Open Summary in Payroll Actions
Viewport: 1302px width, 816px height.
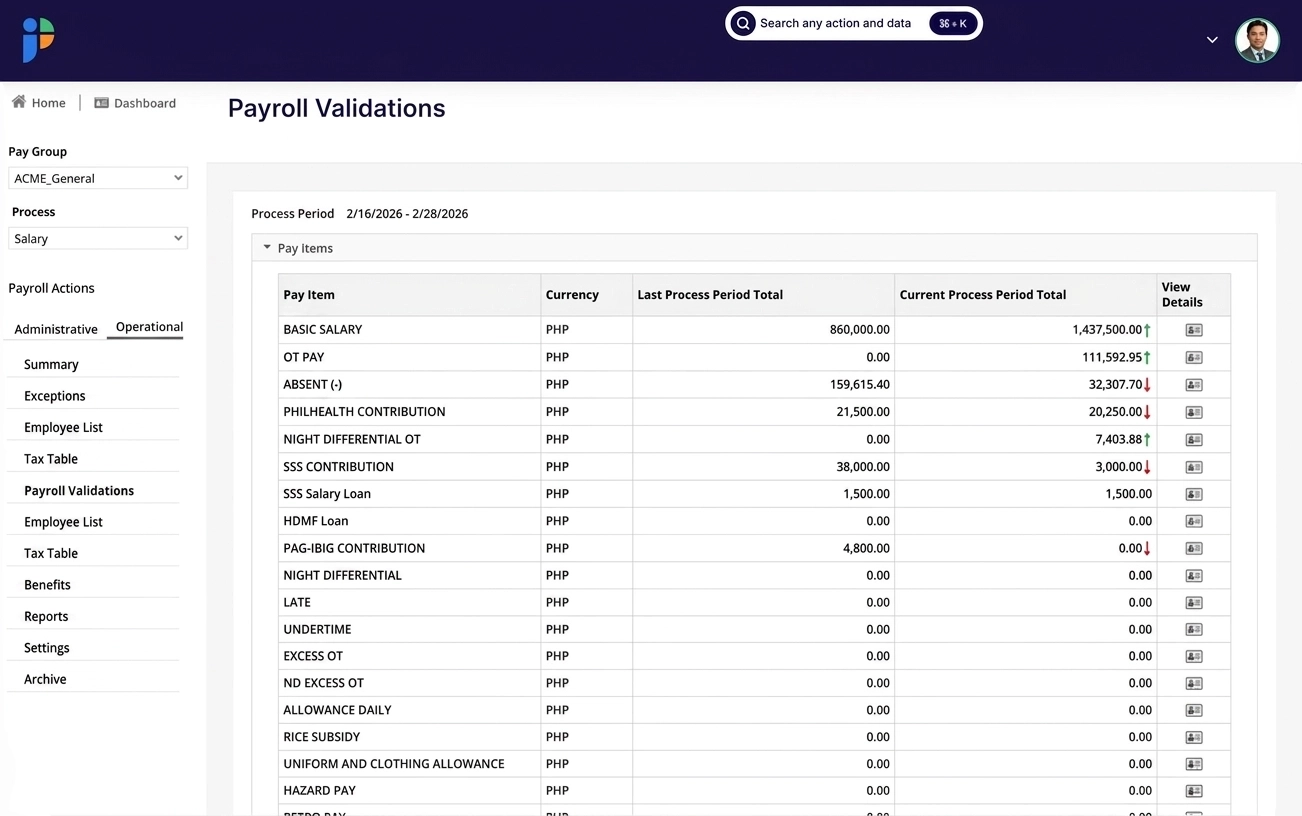[x=51, y=365]
